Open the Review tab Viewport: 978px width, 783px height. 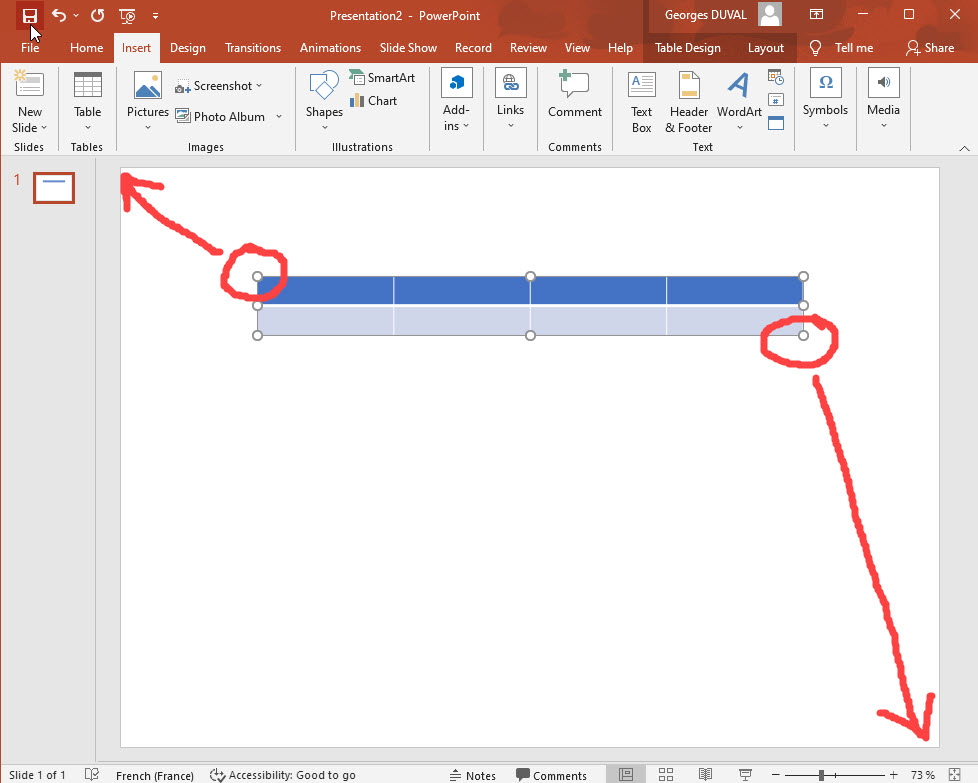coord(528,48)
